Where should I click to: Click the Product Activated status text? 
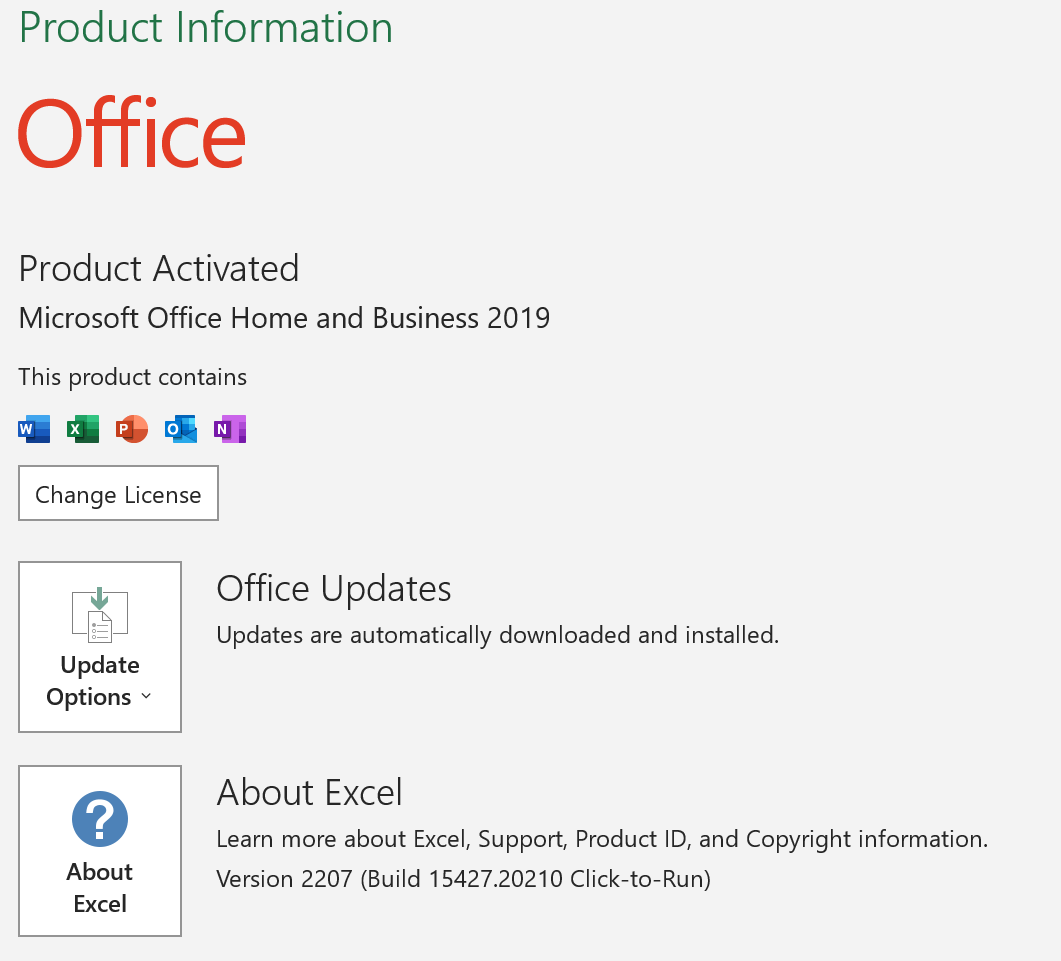coord(159,269)
